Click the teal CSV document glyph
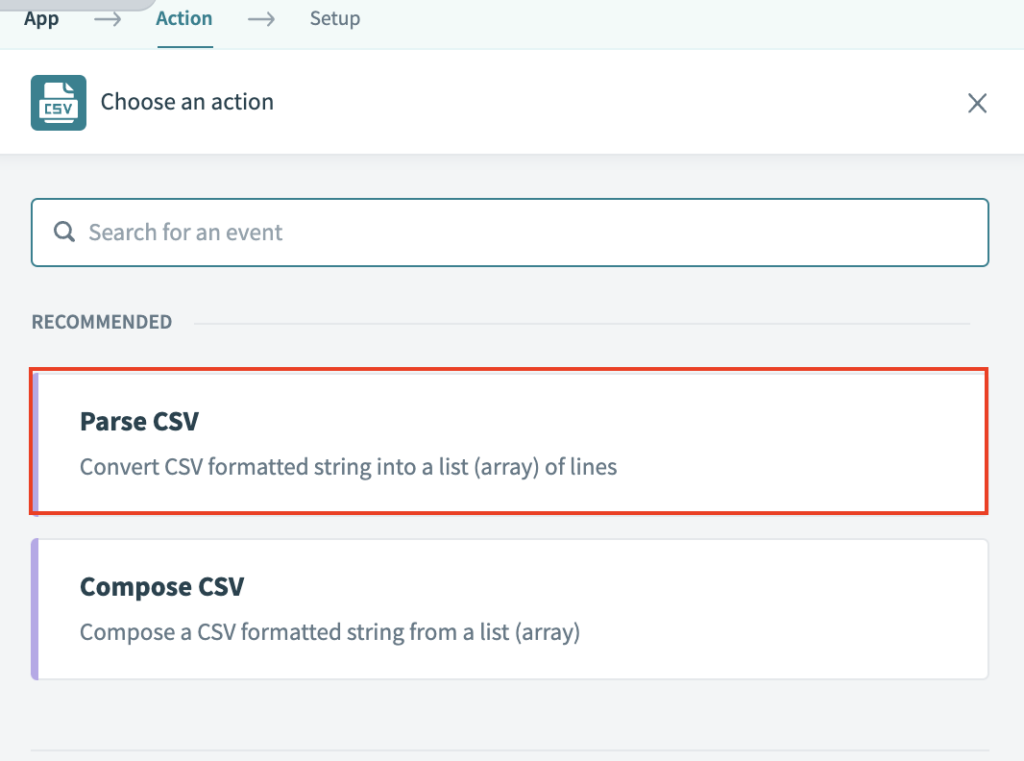This screenshot has height=761, width=1024. pos(58,102)
